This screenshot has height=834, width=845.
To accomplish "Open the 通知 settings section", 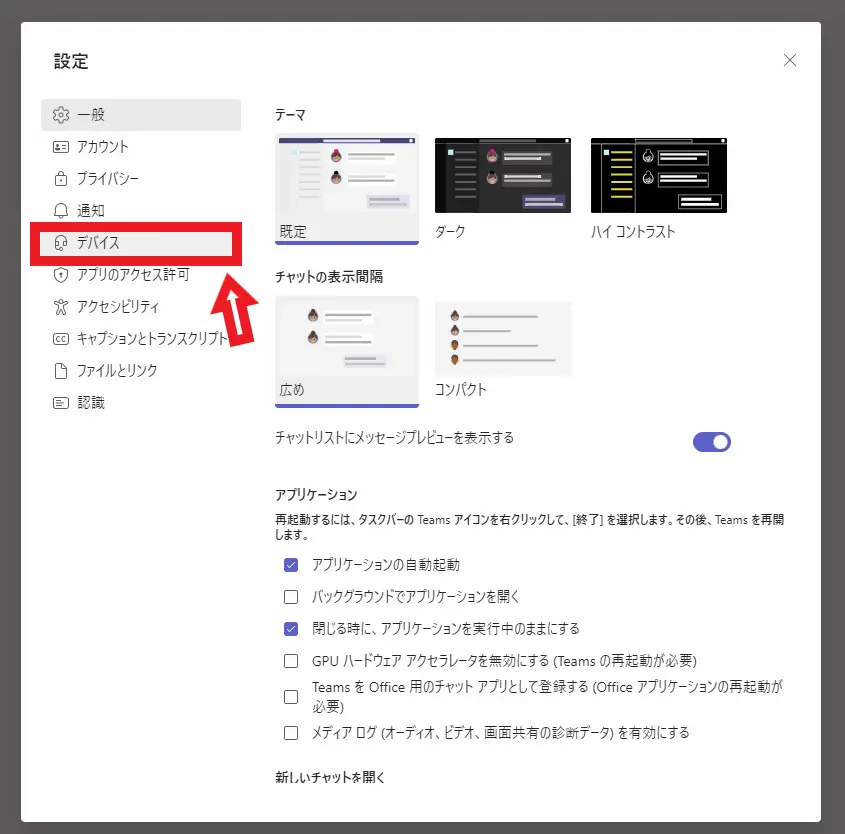I will click(x=141, y=211).
